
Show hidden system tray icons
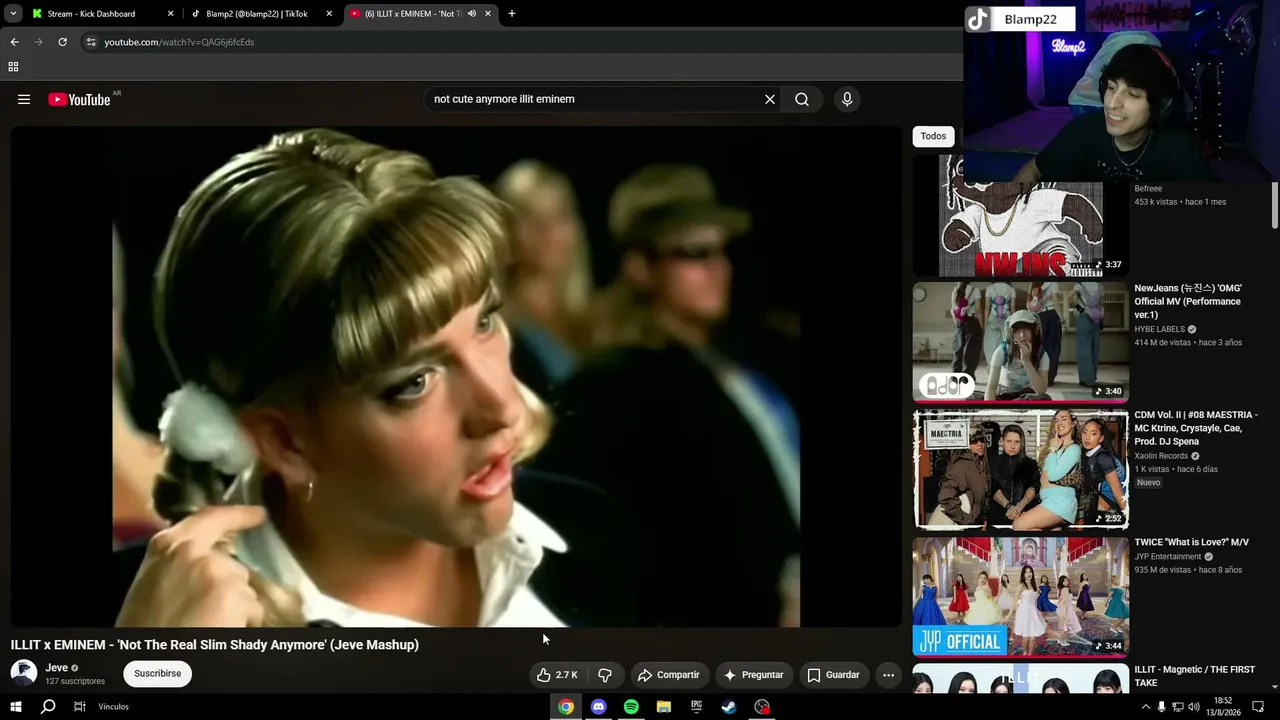point(1145,707)
